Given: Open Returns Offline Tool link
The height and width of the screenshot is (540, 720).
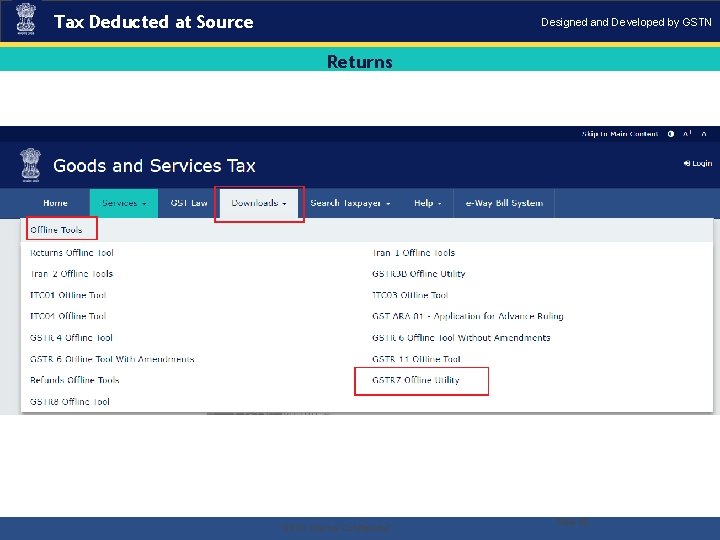Looking at the screenshot, I should [72, 253].
